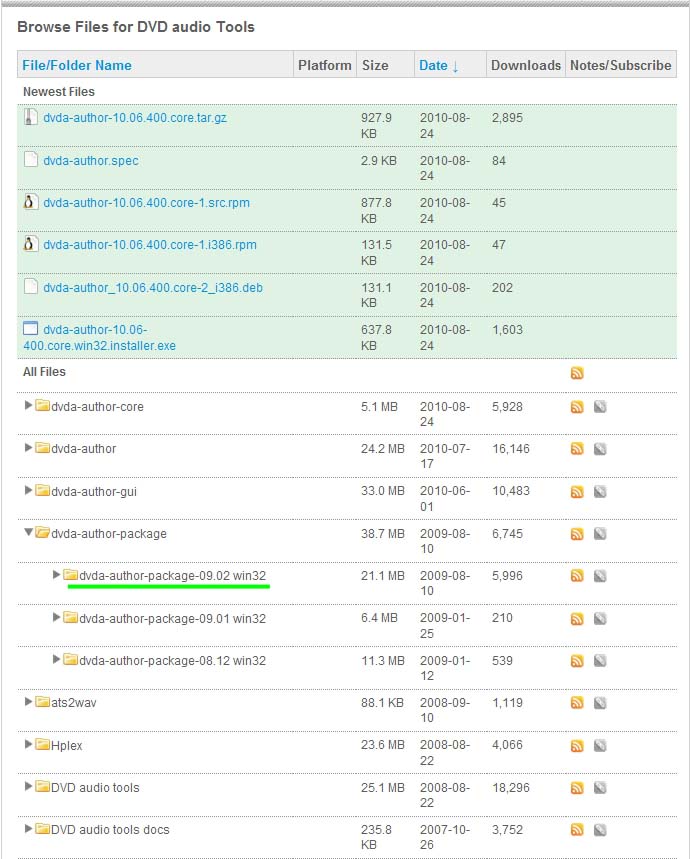
Task: Expand the dvda-author folder arrow
Action: tap(28, 448)
